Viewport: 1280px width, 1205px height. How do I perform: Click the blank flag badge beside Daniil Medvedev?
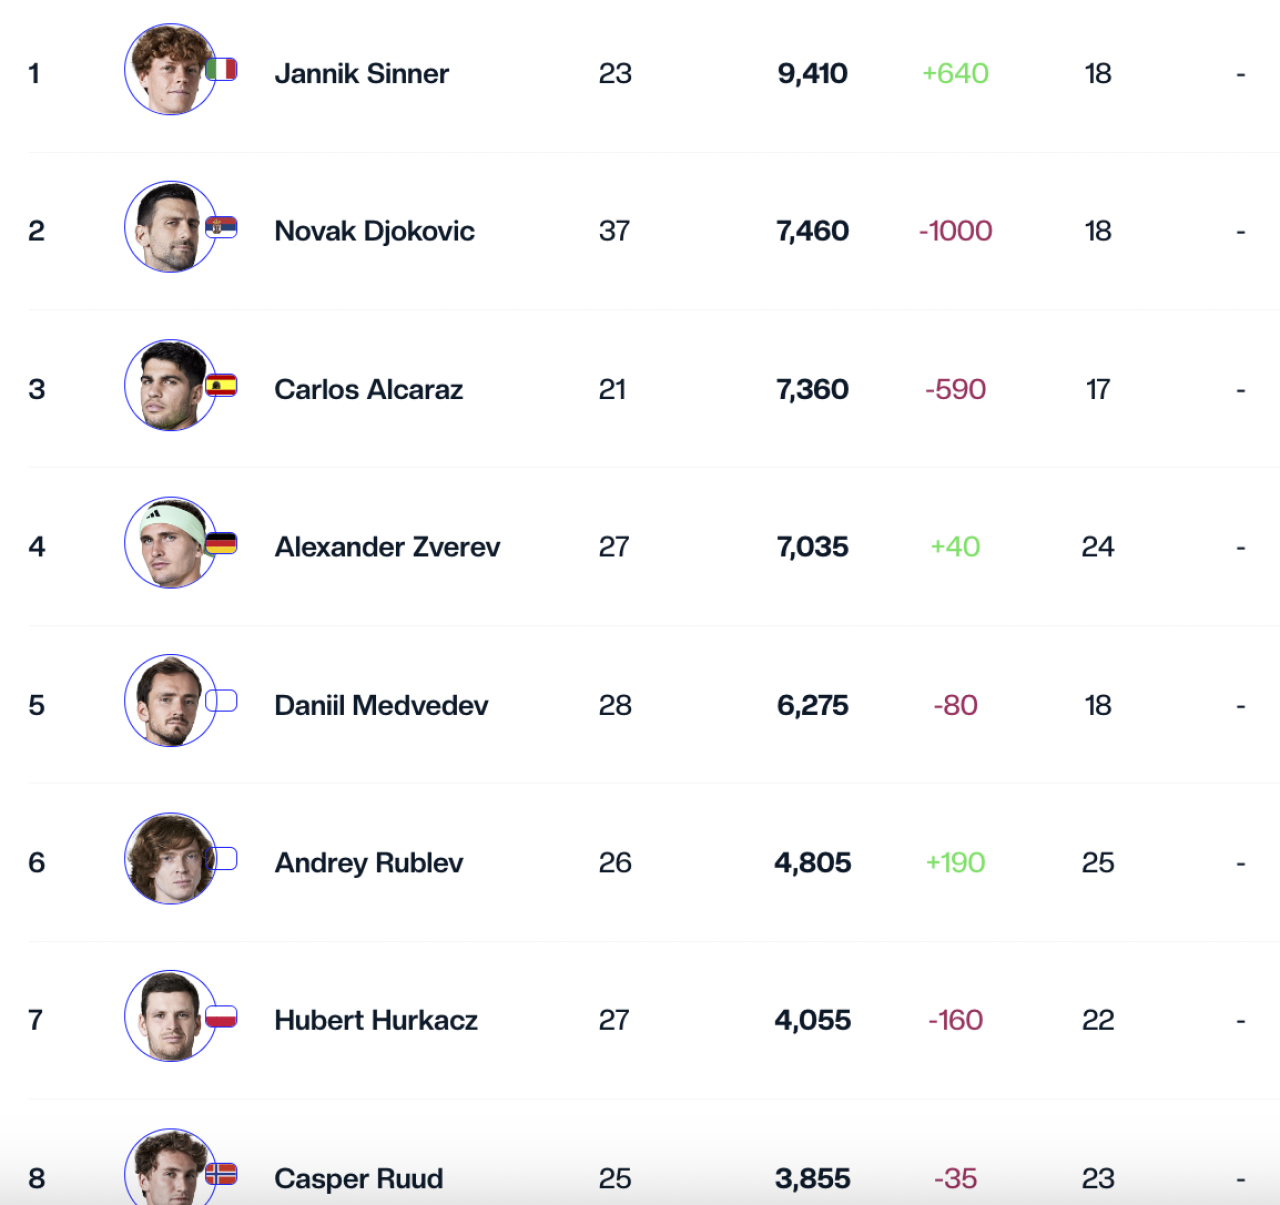221,701
